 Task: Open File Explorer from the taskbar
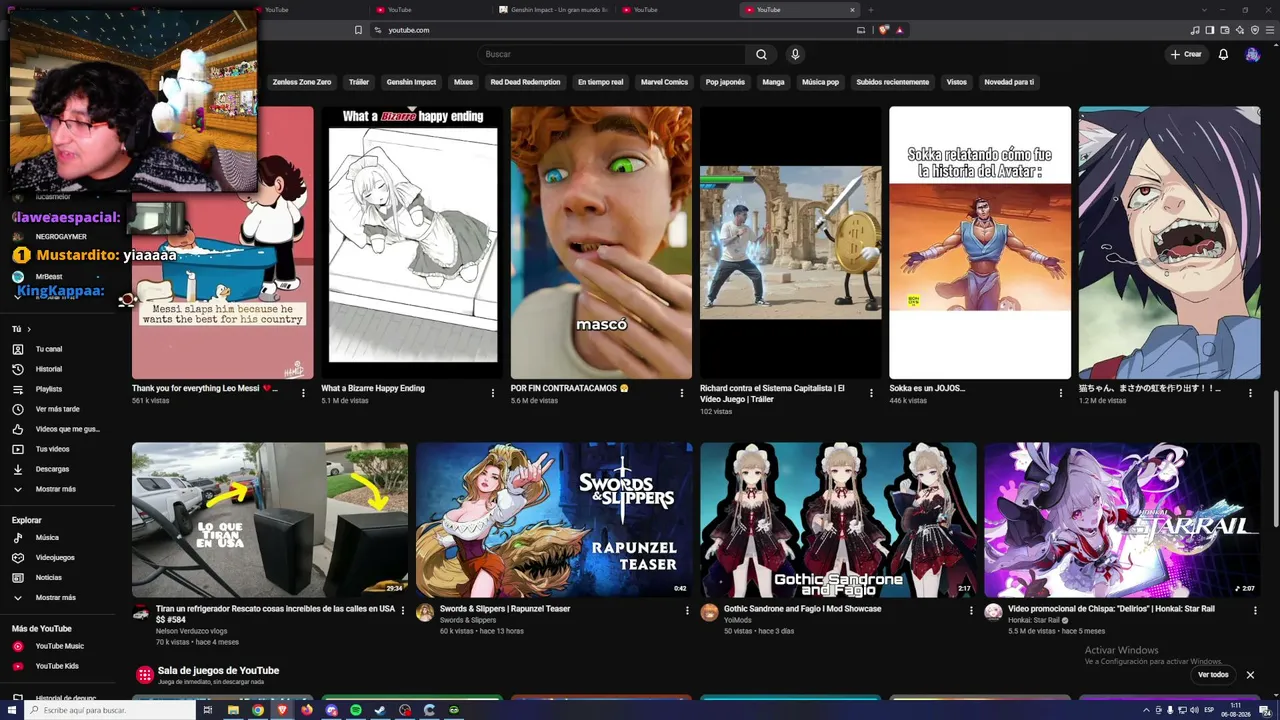pyautogui.click(x=233, y=710)
